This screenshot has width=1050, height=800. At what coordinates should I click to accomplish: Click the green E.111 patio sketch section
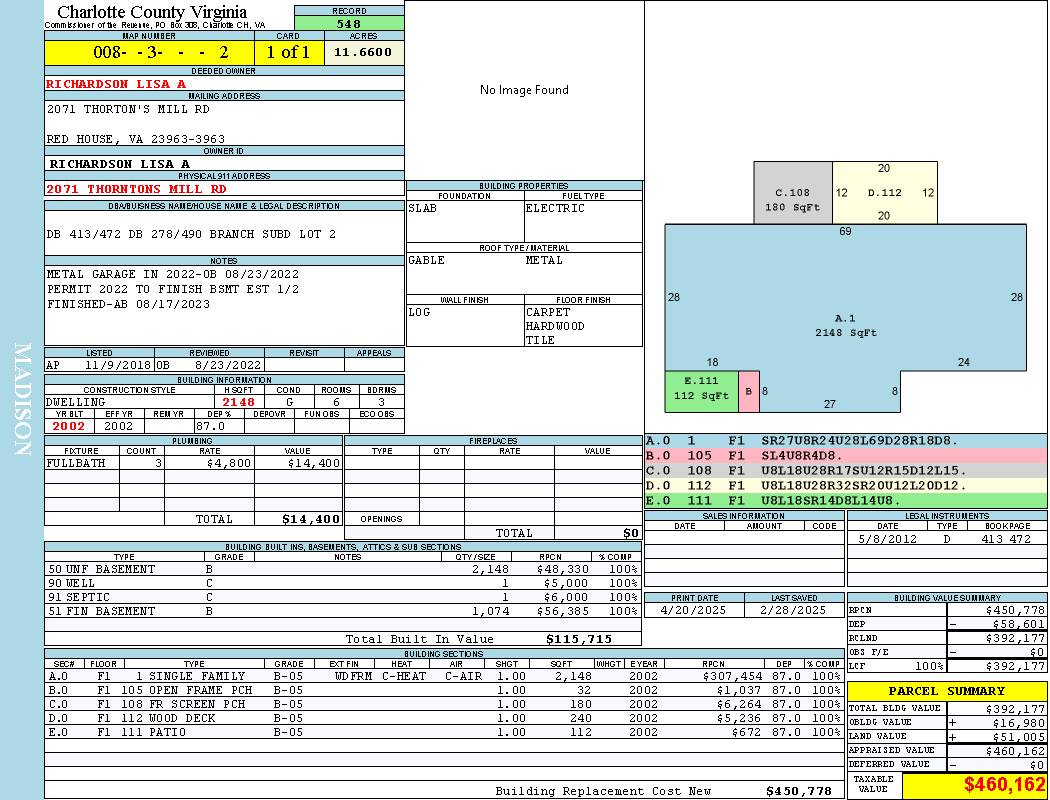pos(701,391)
